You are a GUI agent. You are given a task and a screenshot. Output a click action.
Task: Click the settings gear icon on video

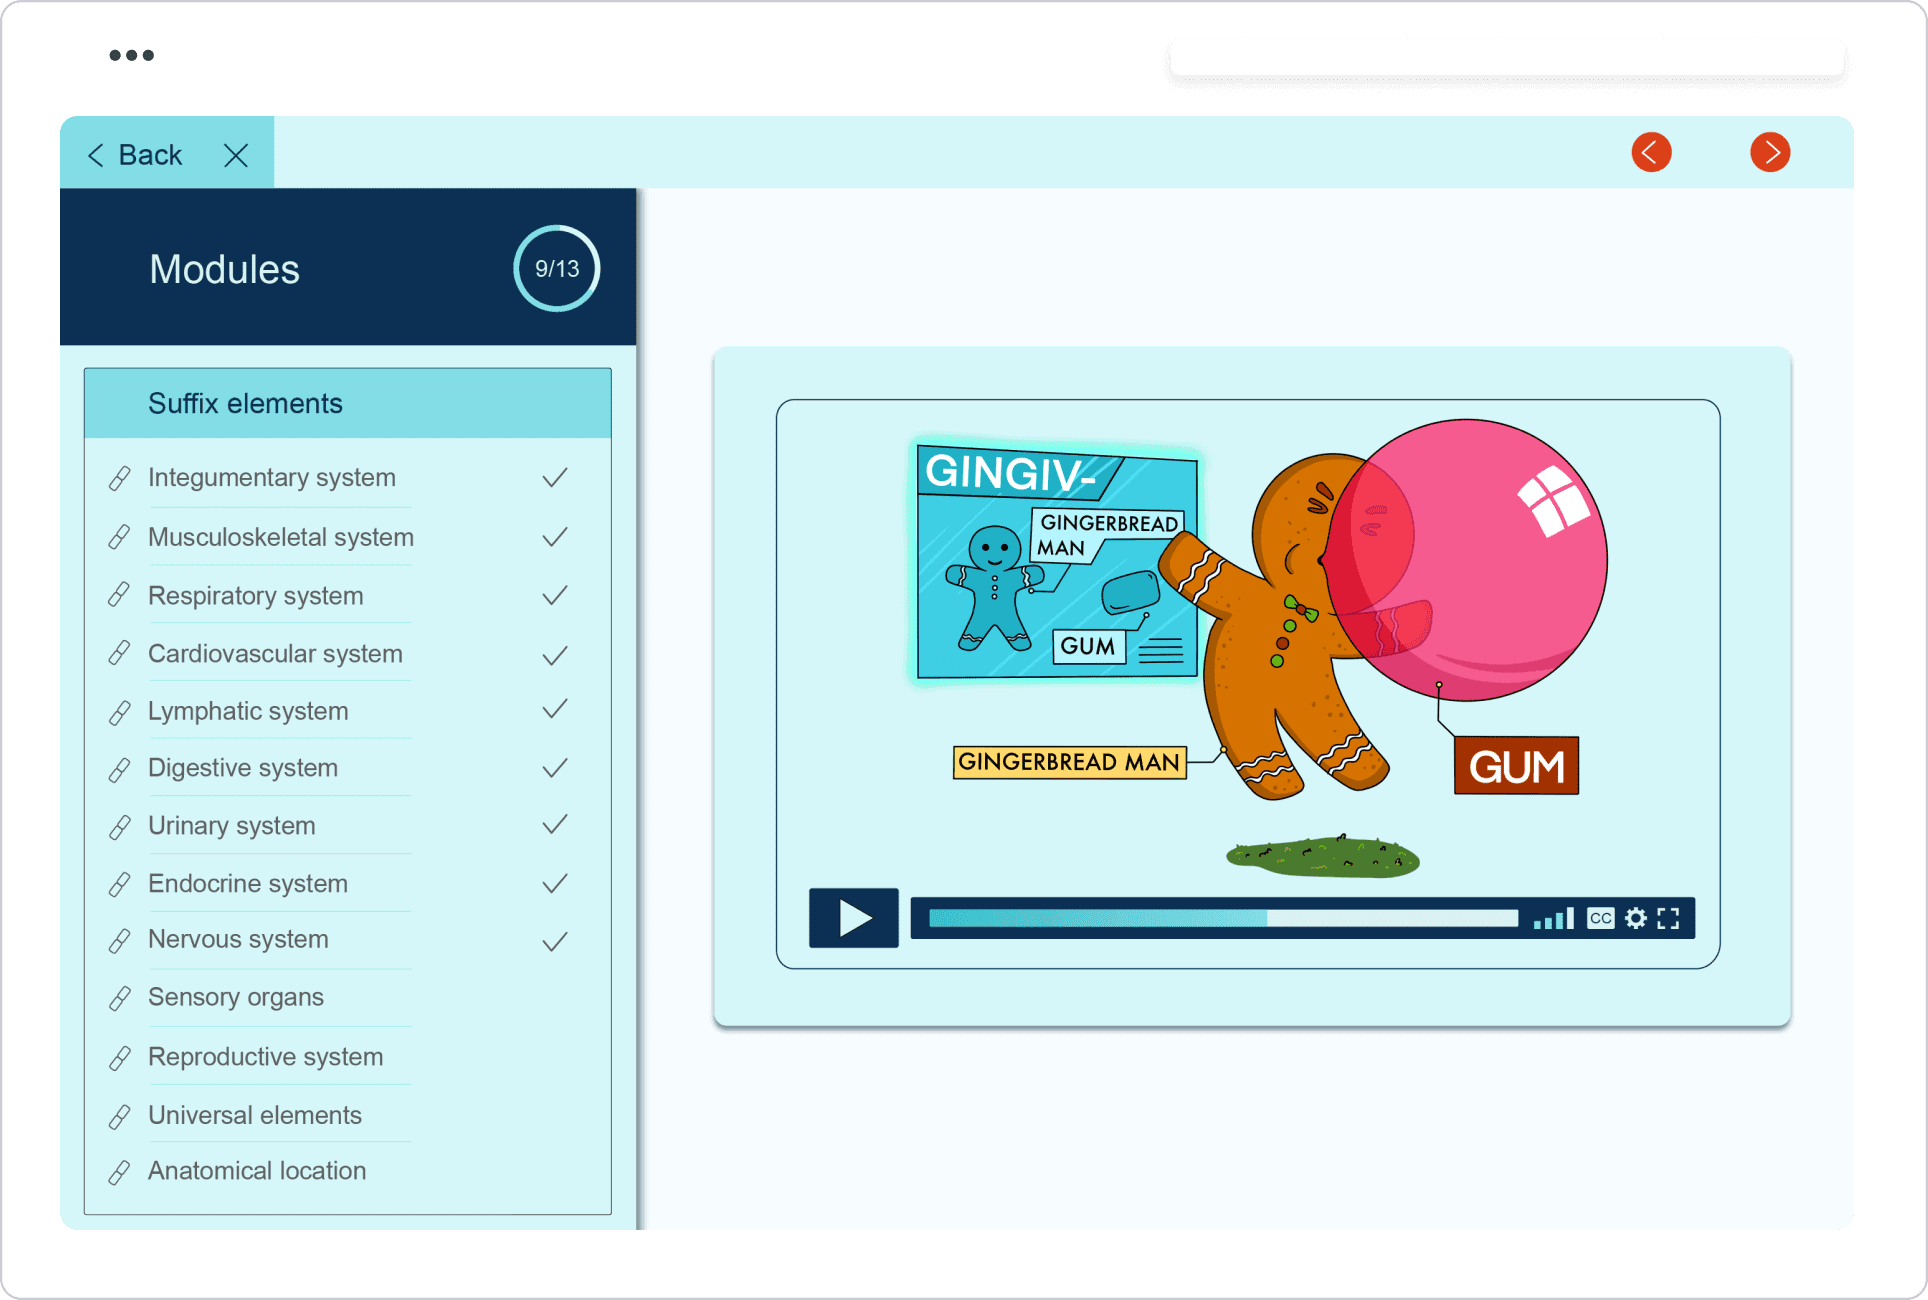[x=1635, y=920]
